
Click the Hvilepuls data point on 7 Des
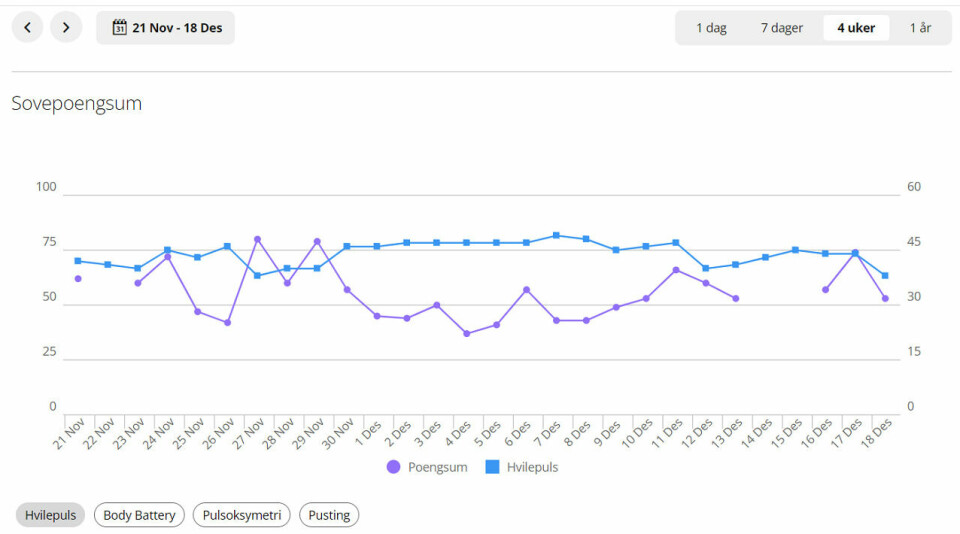[556, 235]
